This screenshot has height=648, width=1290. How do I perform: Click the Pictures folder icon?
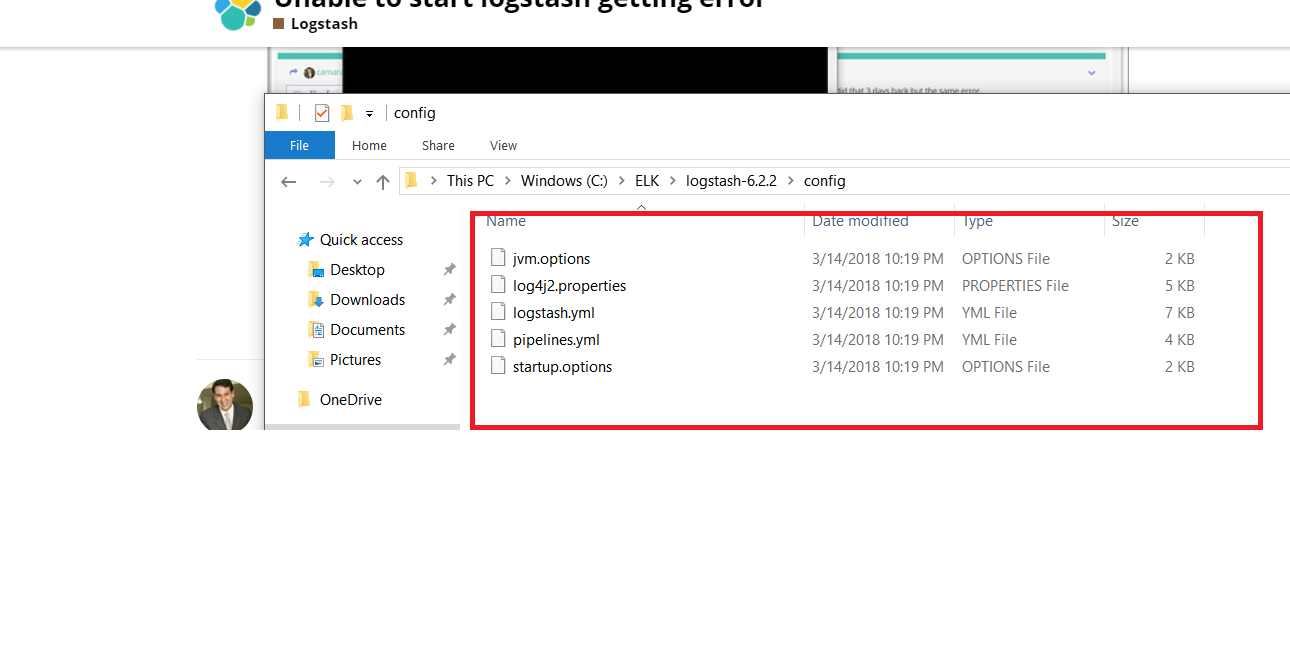(x=316, y=360)
